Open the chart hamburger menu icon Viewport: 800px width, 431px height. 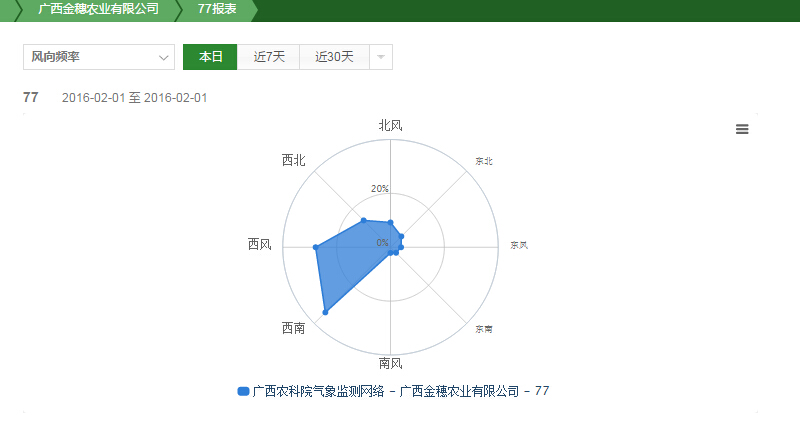coord(741,129)
